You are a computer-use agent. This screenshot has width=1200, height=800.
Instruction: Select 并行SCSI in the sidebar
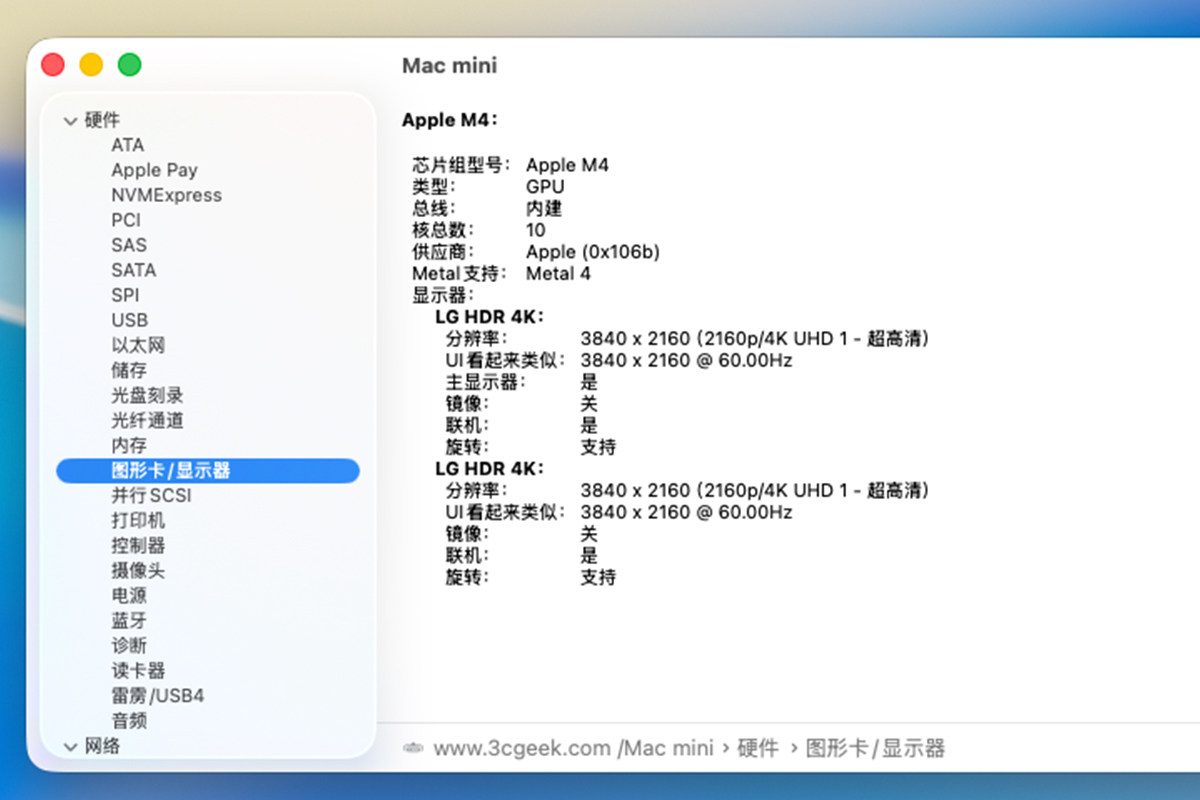(151, 495)
